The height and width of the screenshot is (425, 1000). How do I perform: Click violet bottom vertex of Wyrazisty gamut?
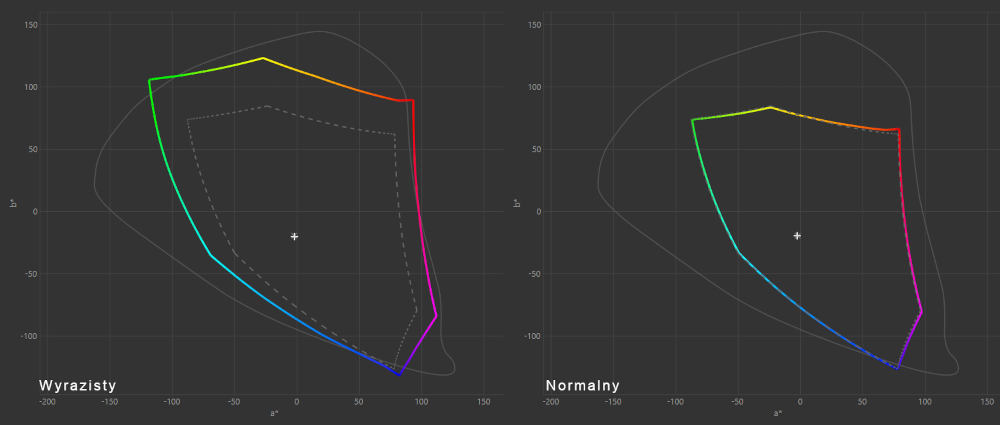(400, 375)
